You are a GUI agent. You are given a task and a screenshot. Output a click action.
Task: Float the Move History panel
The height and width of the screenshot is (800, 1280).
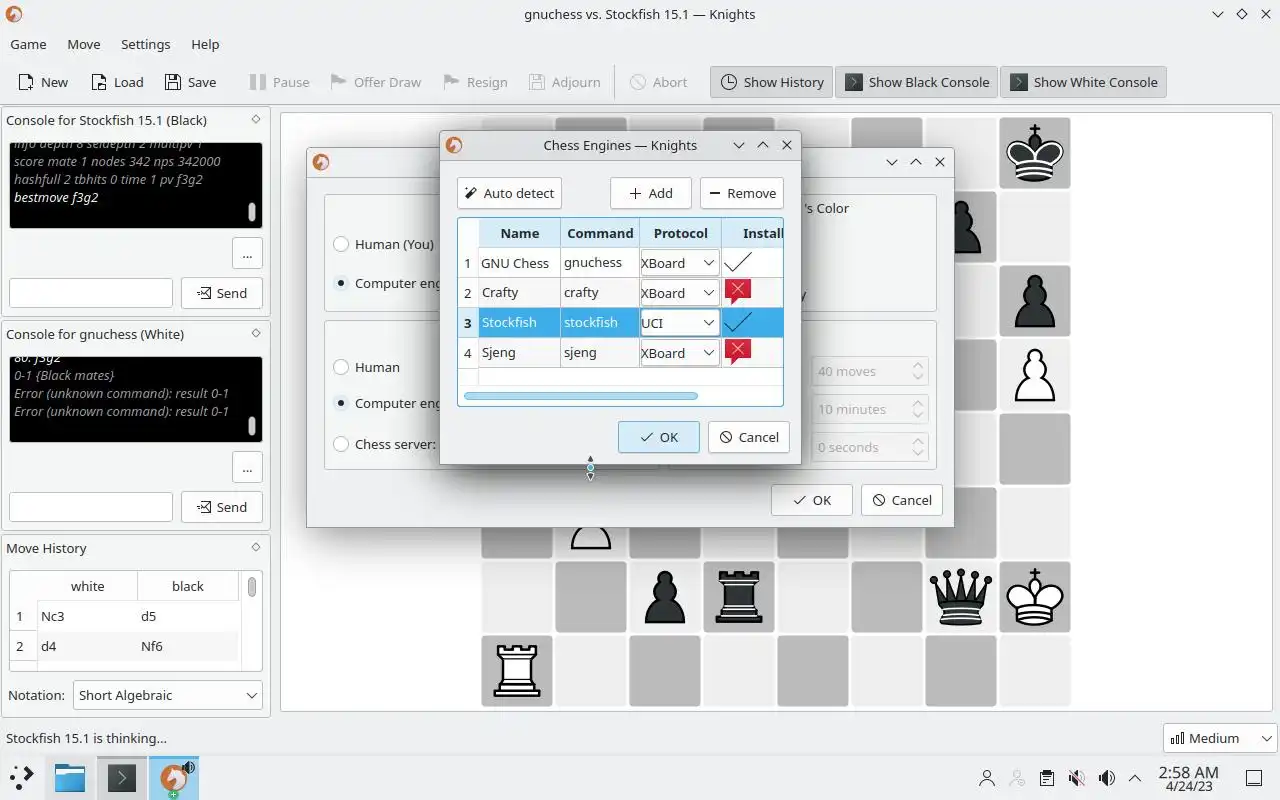256,547
